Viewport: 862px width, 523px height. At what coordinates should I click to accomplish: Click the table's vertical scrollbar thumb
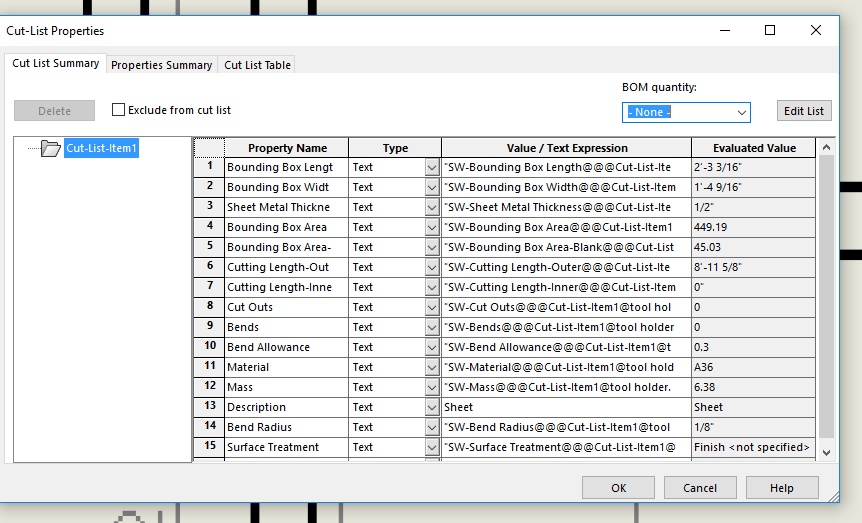[x=826, y=297]
